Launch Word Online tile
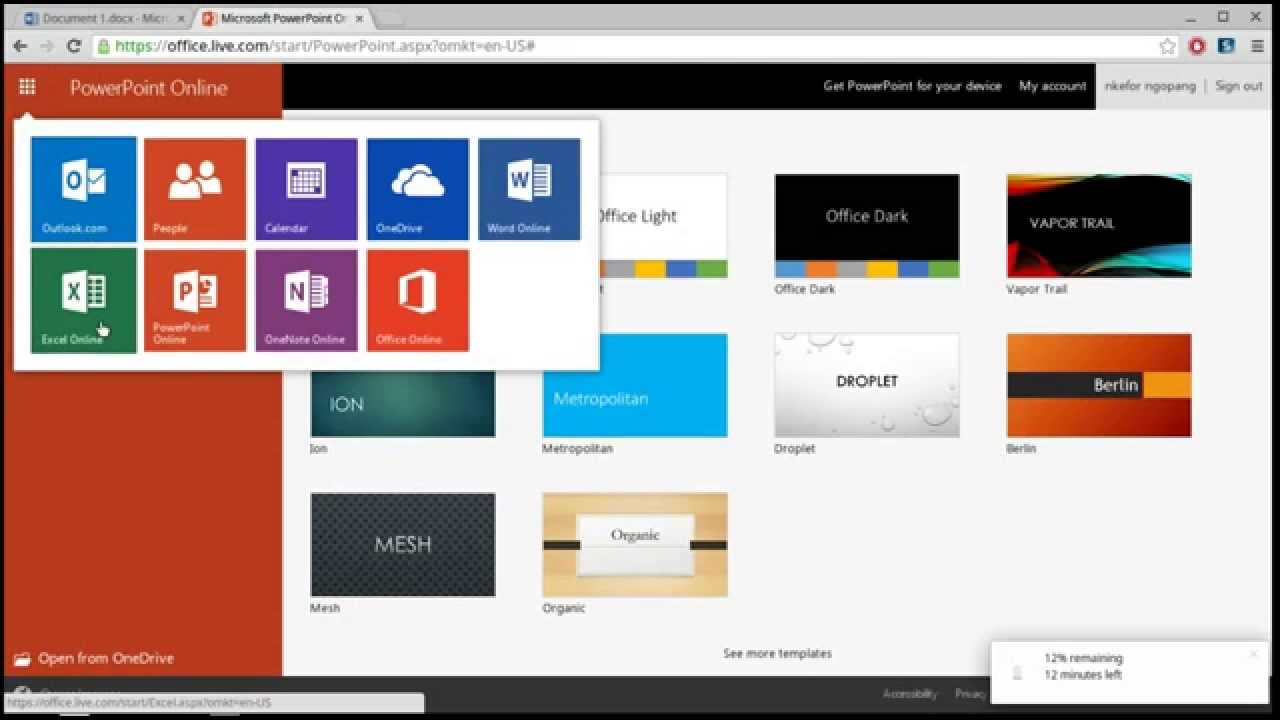This screenshot has height=720, width=1280. pyautogui.click(x=529, y=189)
